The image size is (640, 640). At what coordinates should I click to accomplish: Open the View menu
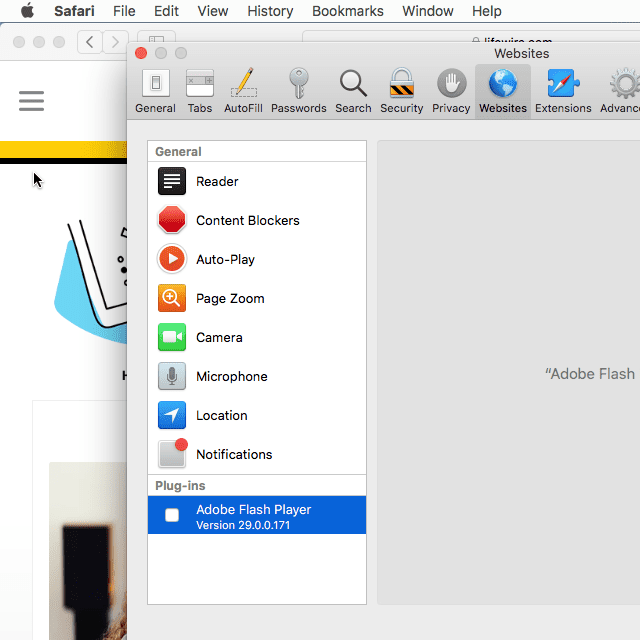[213, 11]
